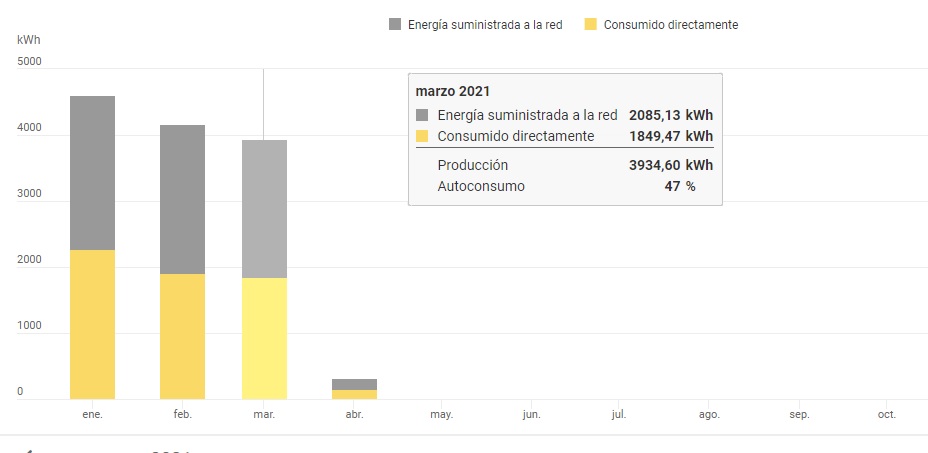Viewport: 928px width, 453px height.
Task: Toggle the 'Energía suministrada a la red' legend label
Action: click(x=484, y=24)
